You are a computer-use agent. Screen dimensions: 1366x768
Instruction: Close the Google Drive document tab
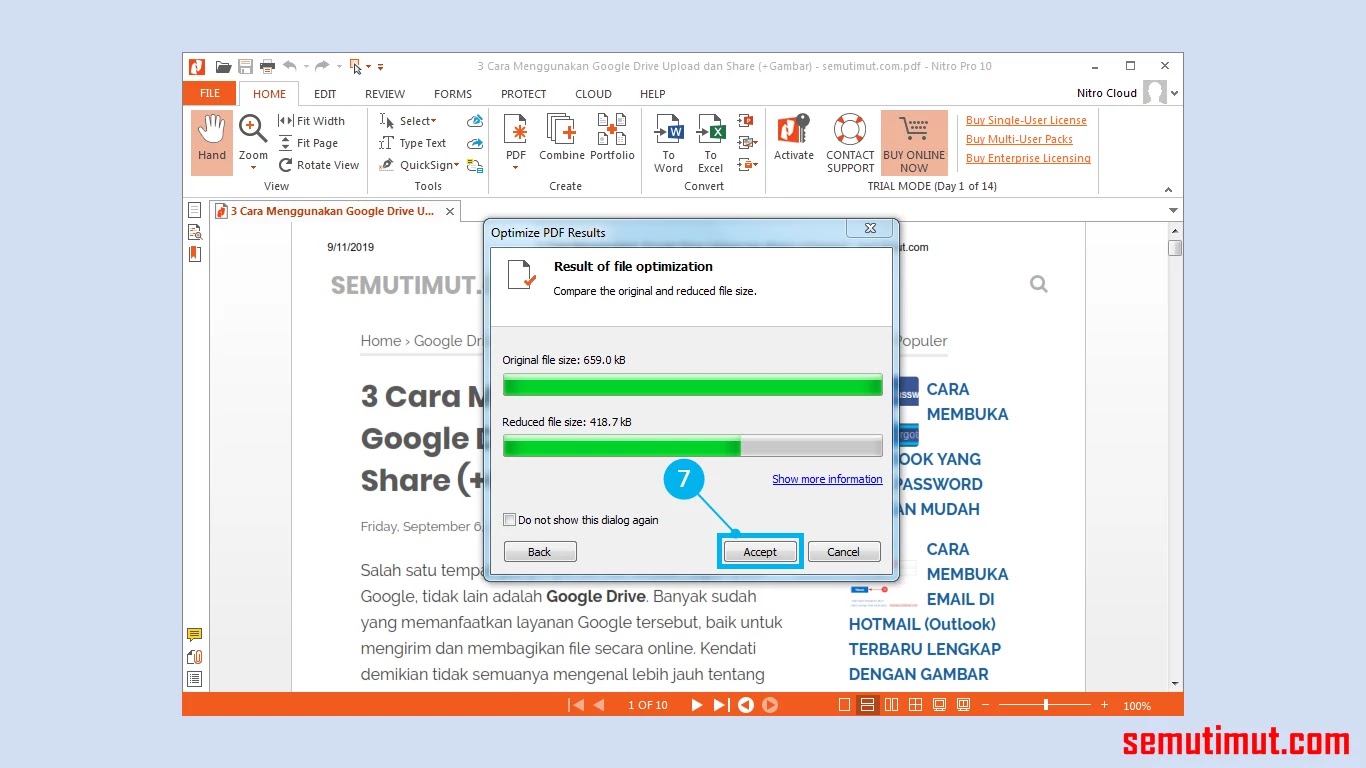[450, 212]
